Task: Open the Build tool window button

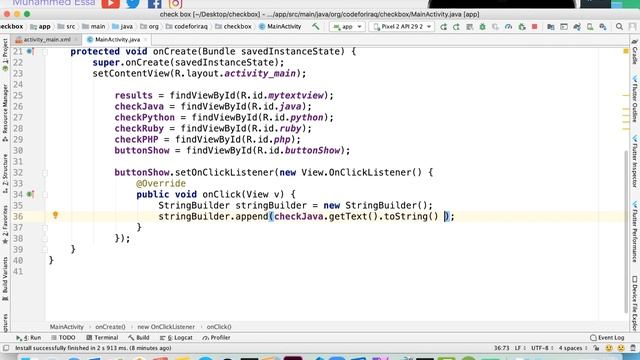Action: click(x=139, y=338)
